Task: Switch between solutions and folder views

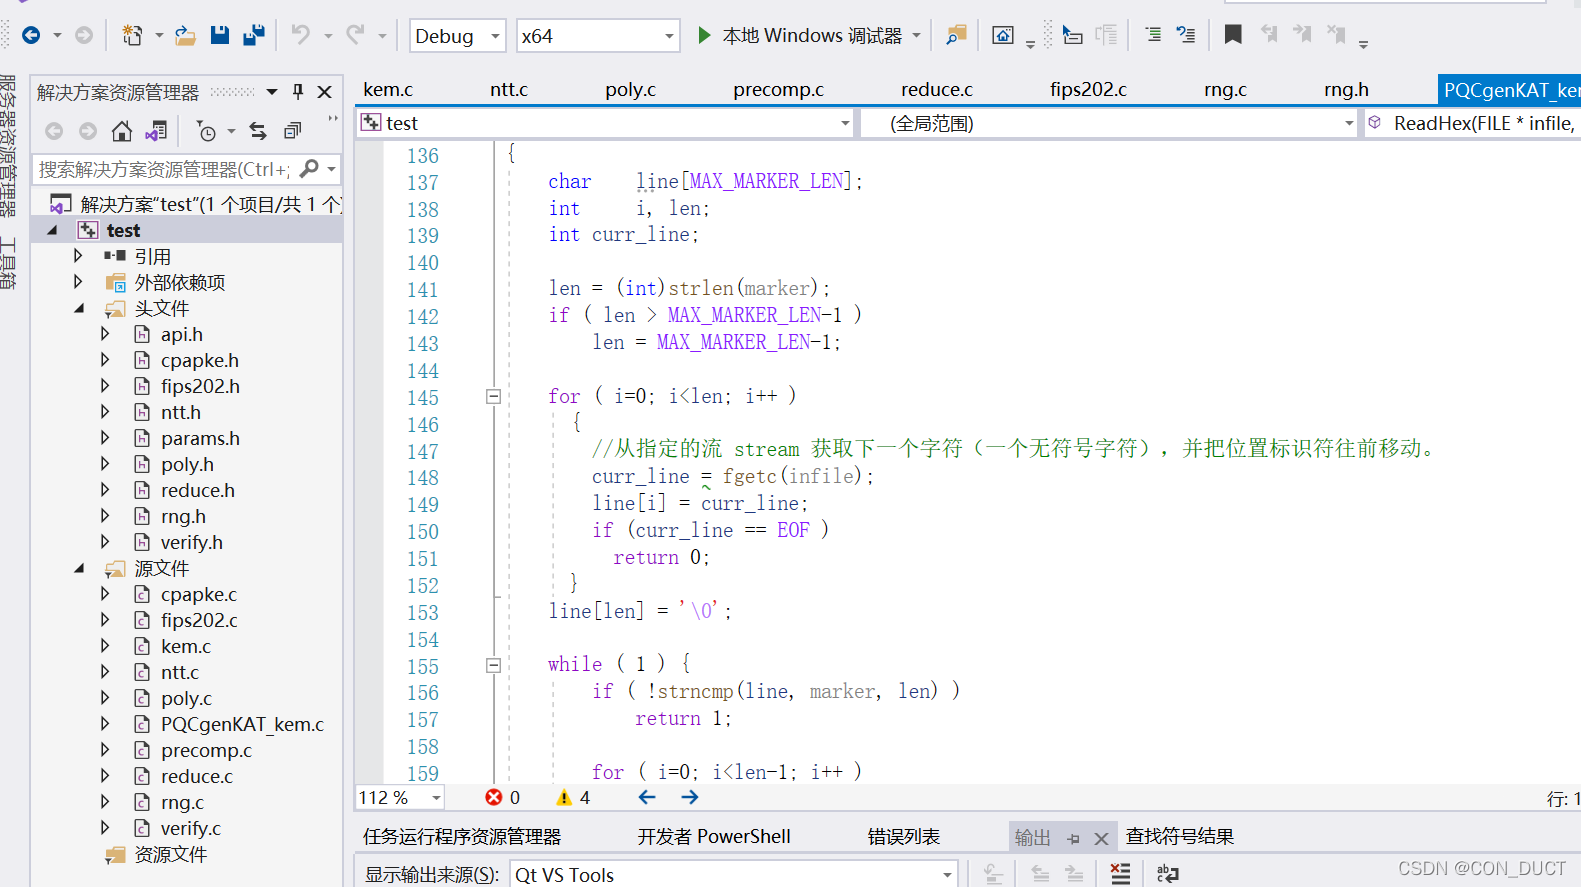Action: click(x=156, y=131)
